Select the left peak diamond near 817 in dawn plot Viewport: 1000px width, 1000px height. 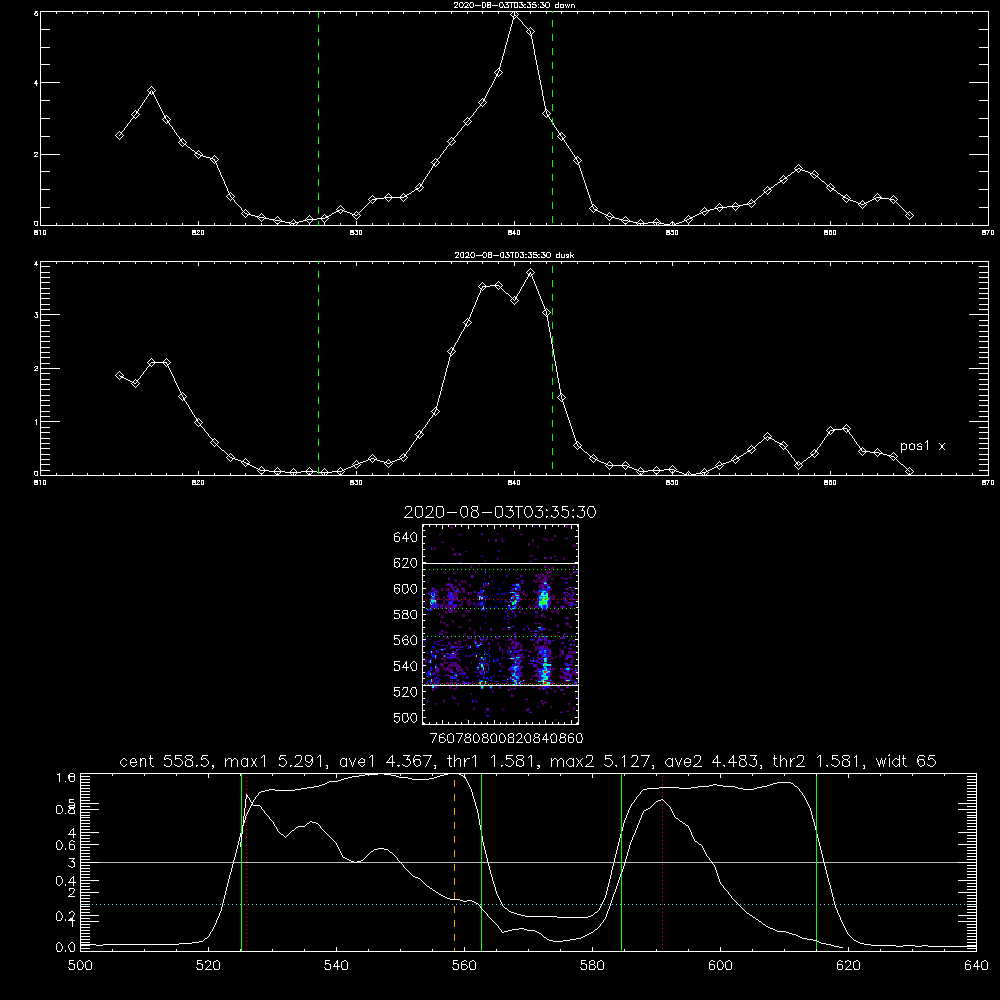[x=151, y=91]
